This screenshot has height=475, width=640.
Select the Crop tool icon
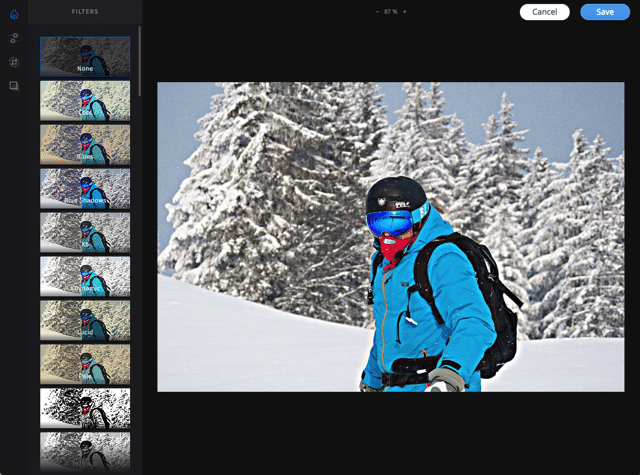coord(14,62)
